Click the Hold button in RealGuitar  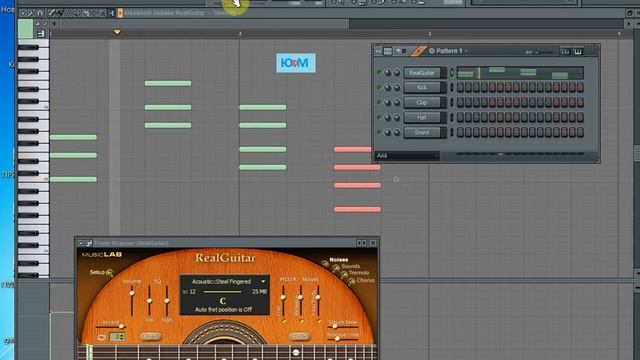(x=300, y=337)
